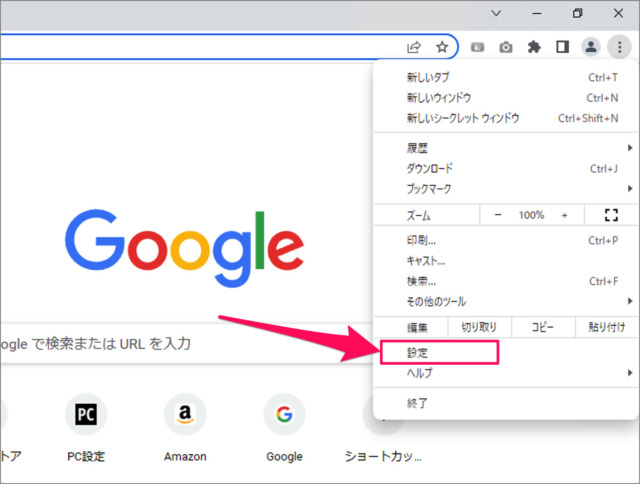The height and width of the screenshot is (484, 640).
Task: Select 新しいタブ menu item
Action: pyautogui.click(x=506, y=77)
